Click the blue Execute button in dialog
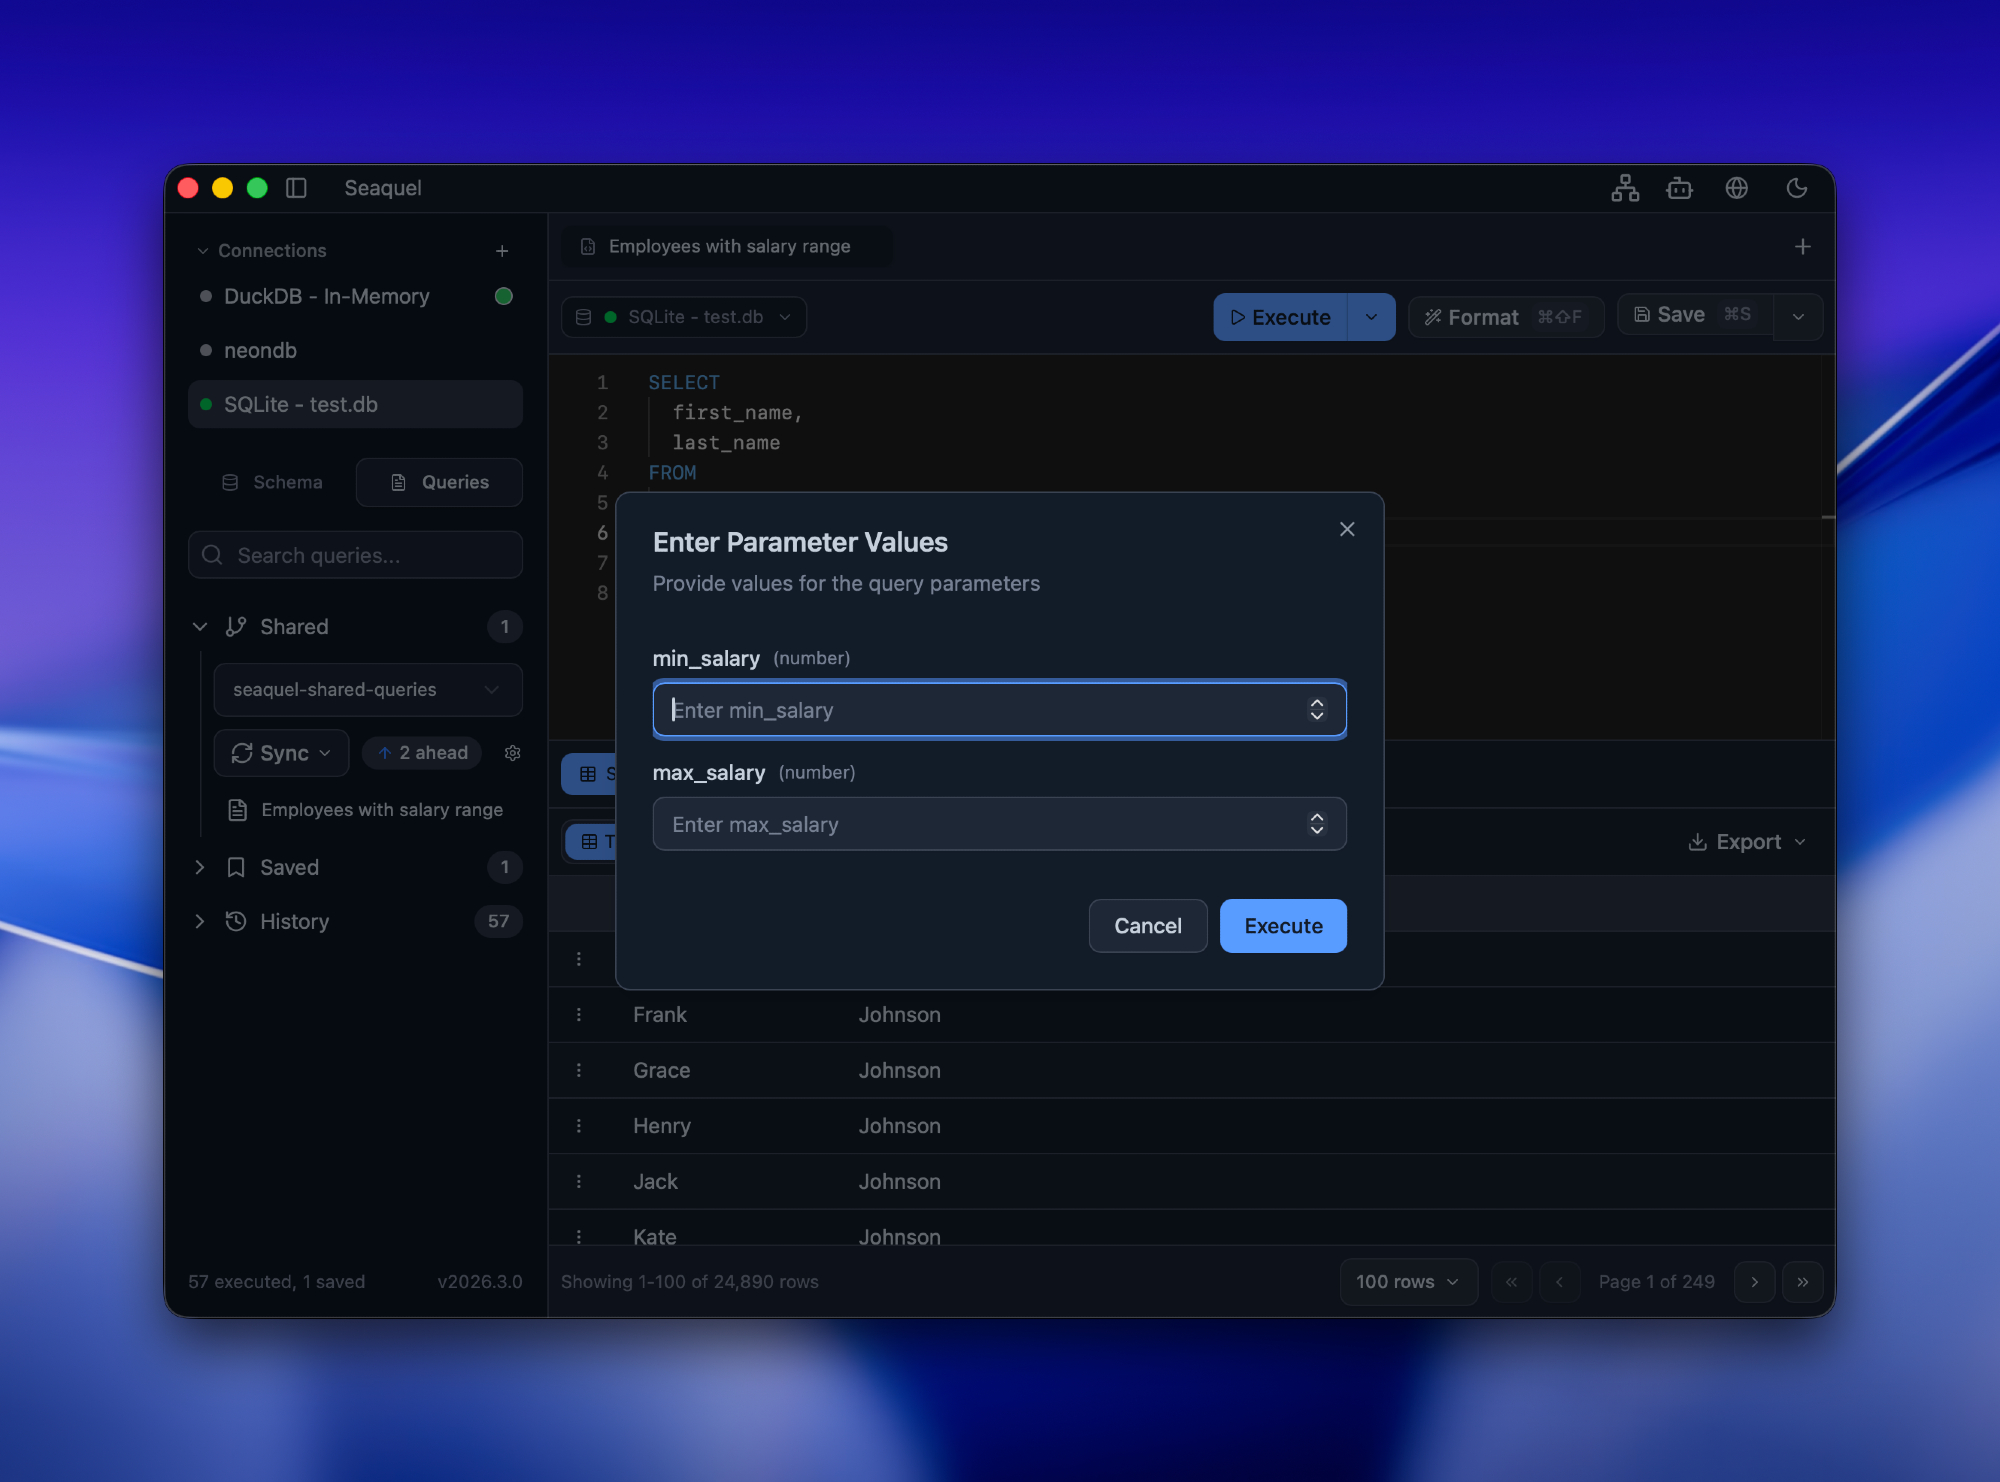Viewport: 2000px width, 1482px height. (1282, 926)
